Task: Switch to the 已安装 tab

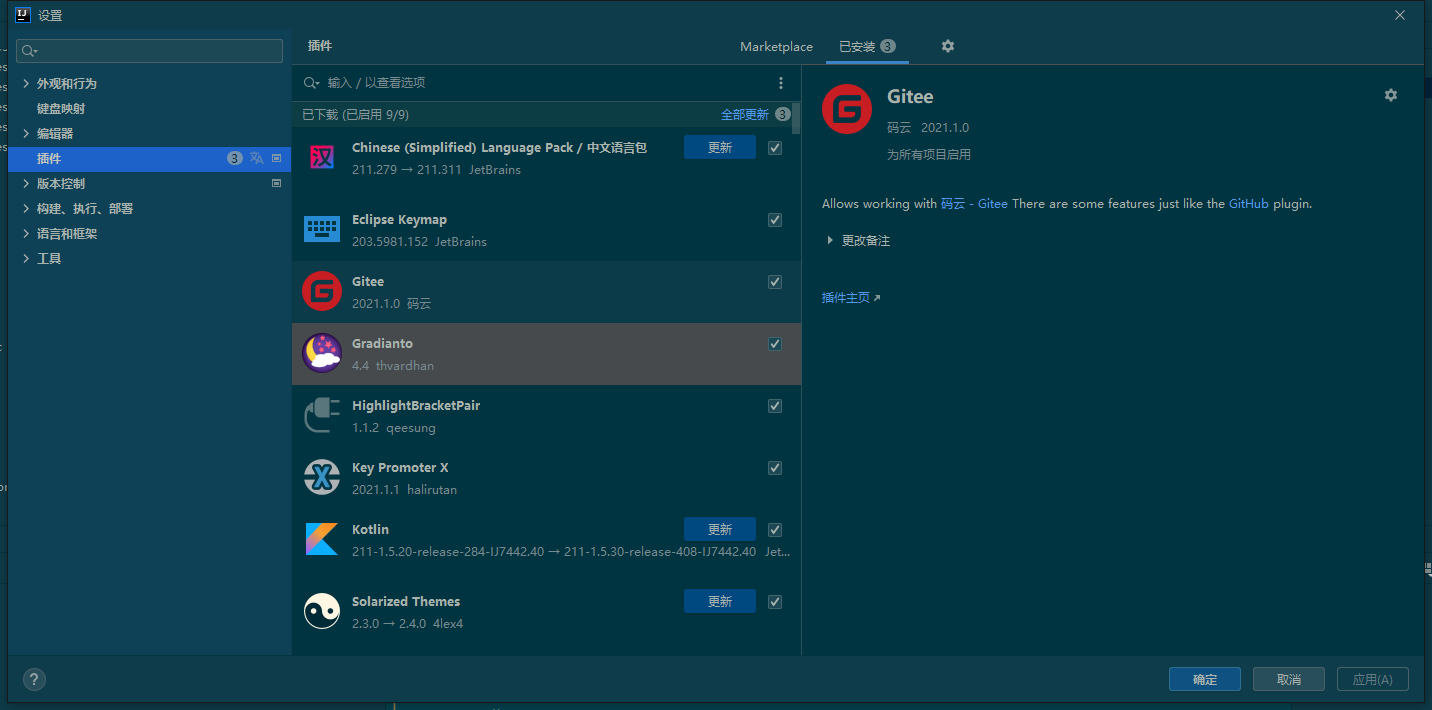Action: pyautogui.click(x=867, y=46)
